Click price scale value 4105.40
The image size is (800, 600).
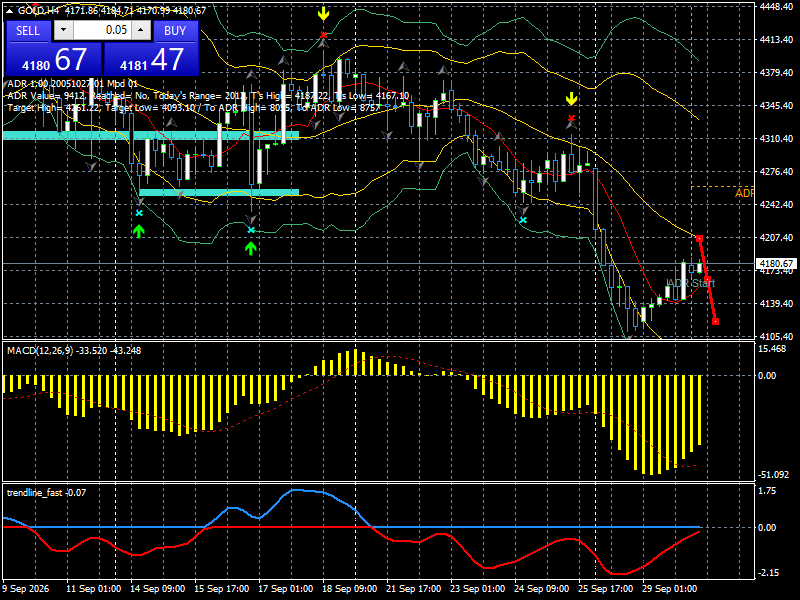click(776, 337)
